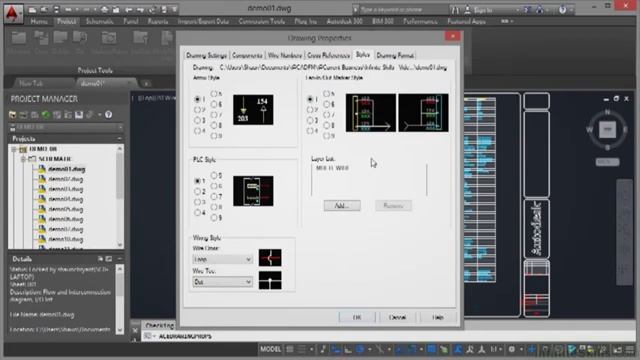This screenshot has width=640, height=360.
Task: Collapse the Details section
Action: pos(119,259)
